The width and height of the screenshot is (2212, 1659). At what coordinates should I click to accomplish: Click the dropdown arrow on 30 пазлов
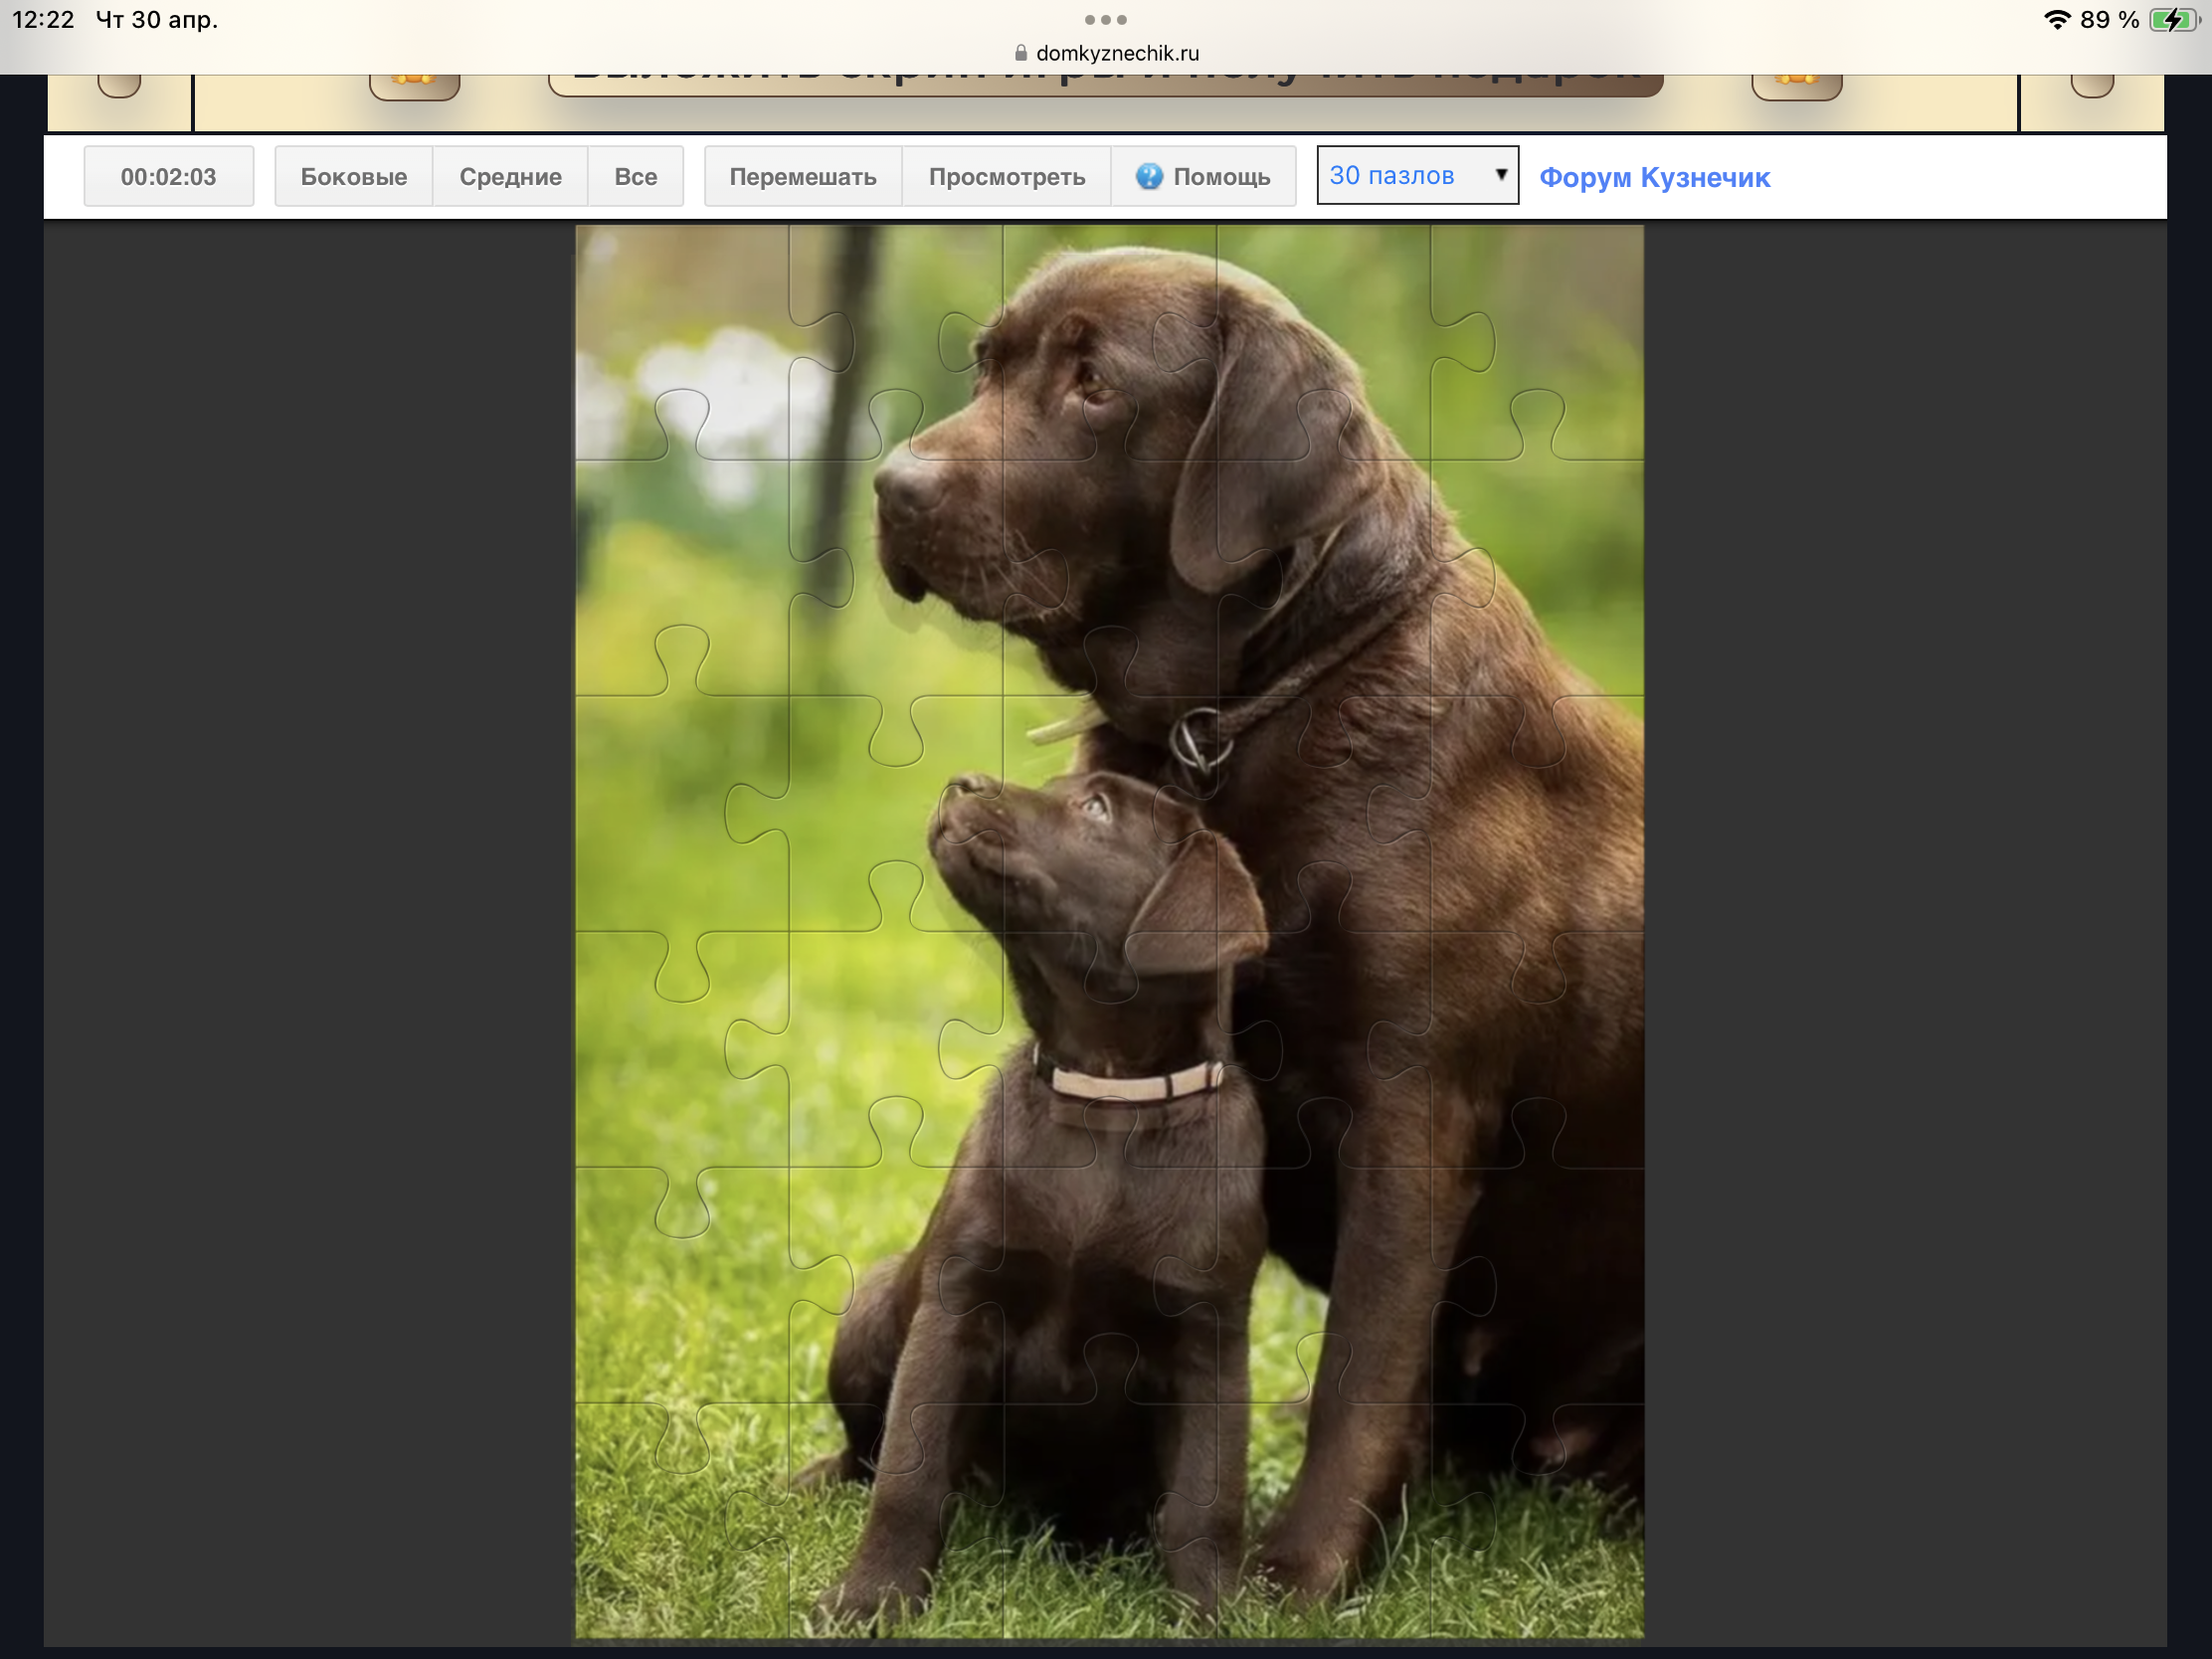tap(1500, 175)
